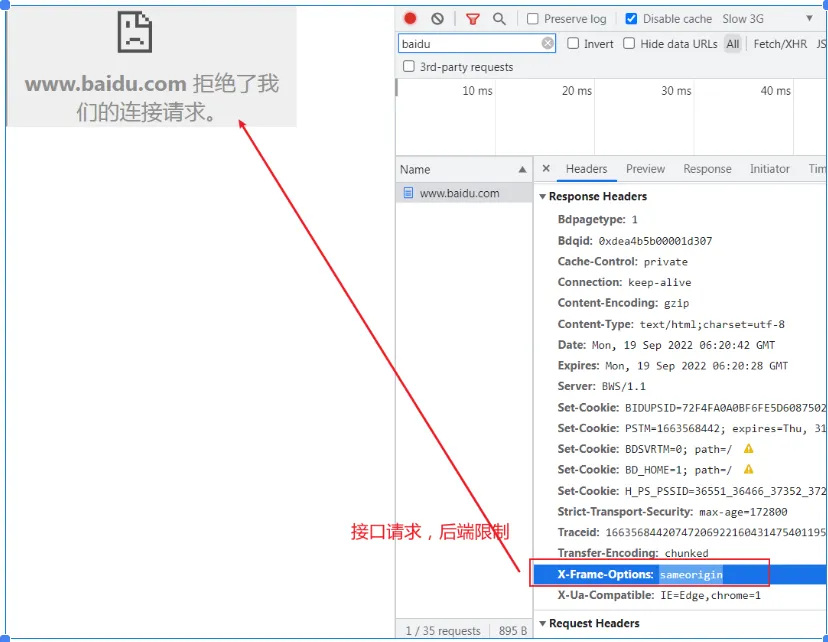Stop recording network log
The width and height of the screenshot is (828, 642).
tap(410, 17)
